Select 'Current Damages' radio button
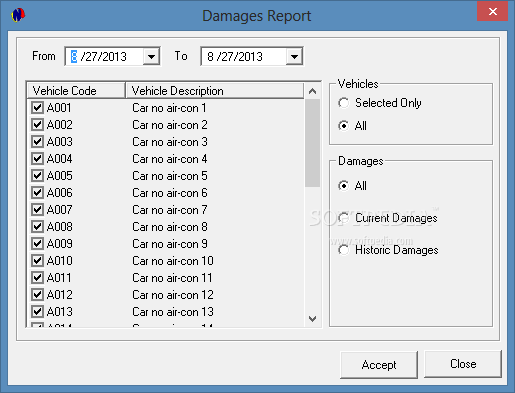515x393 pixels. (x=344, y=218)
